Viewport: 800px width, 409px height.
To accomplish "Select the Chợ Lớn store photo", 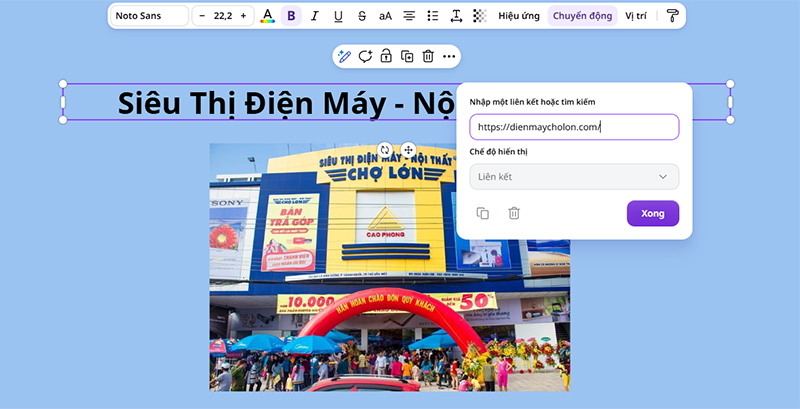I will (389, 267).
